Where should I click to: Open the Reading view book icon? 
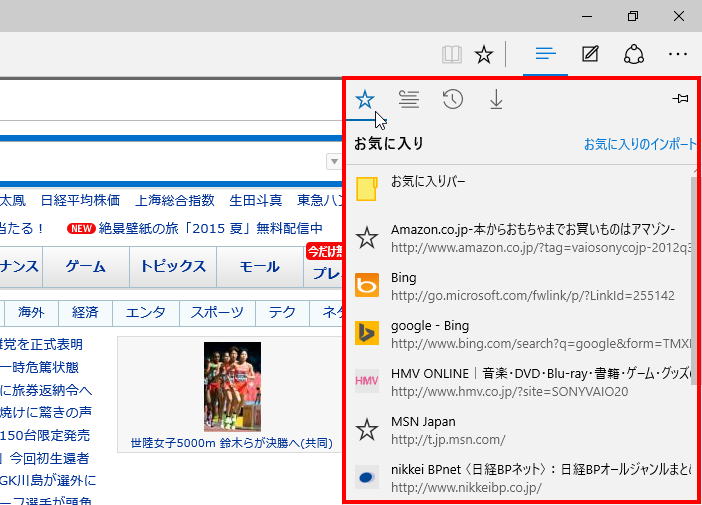pyautogui.click(x=452, y=54)
